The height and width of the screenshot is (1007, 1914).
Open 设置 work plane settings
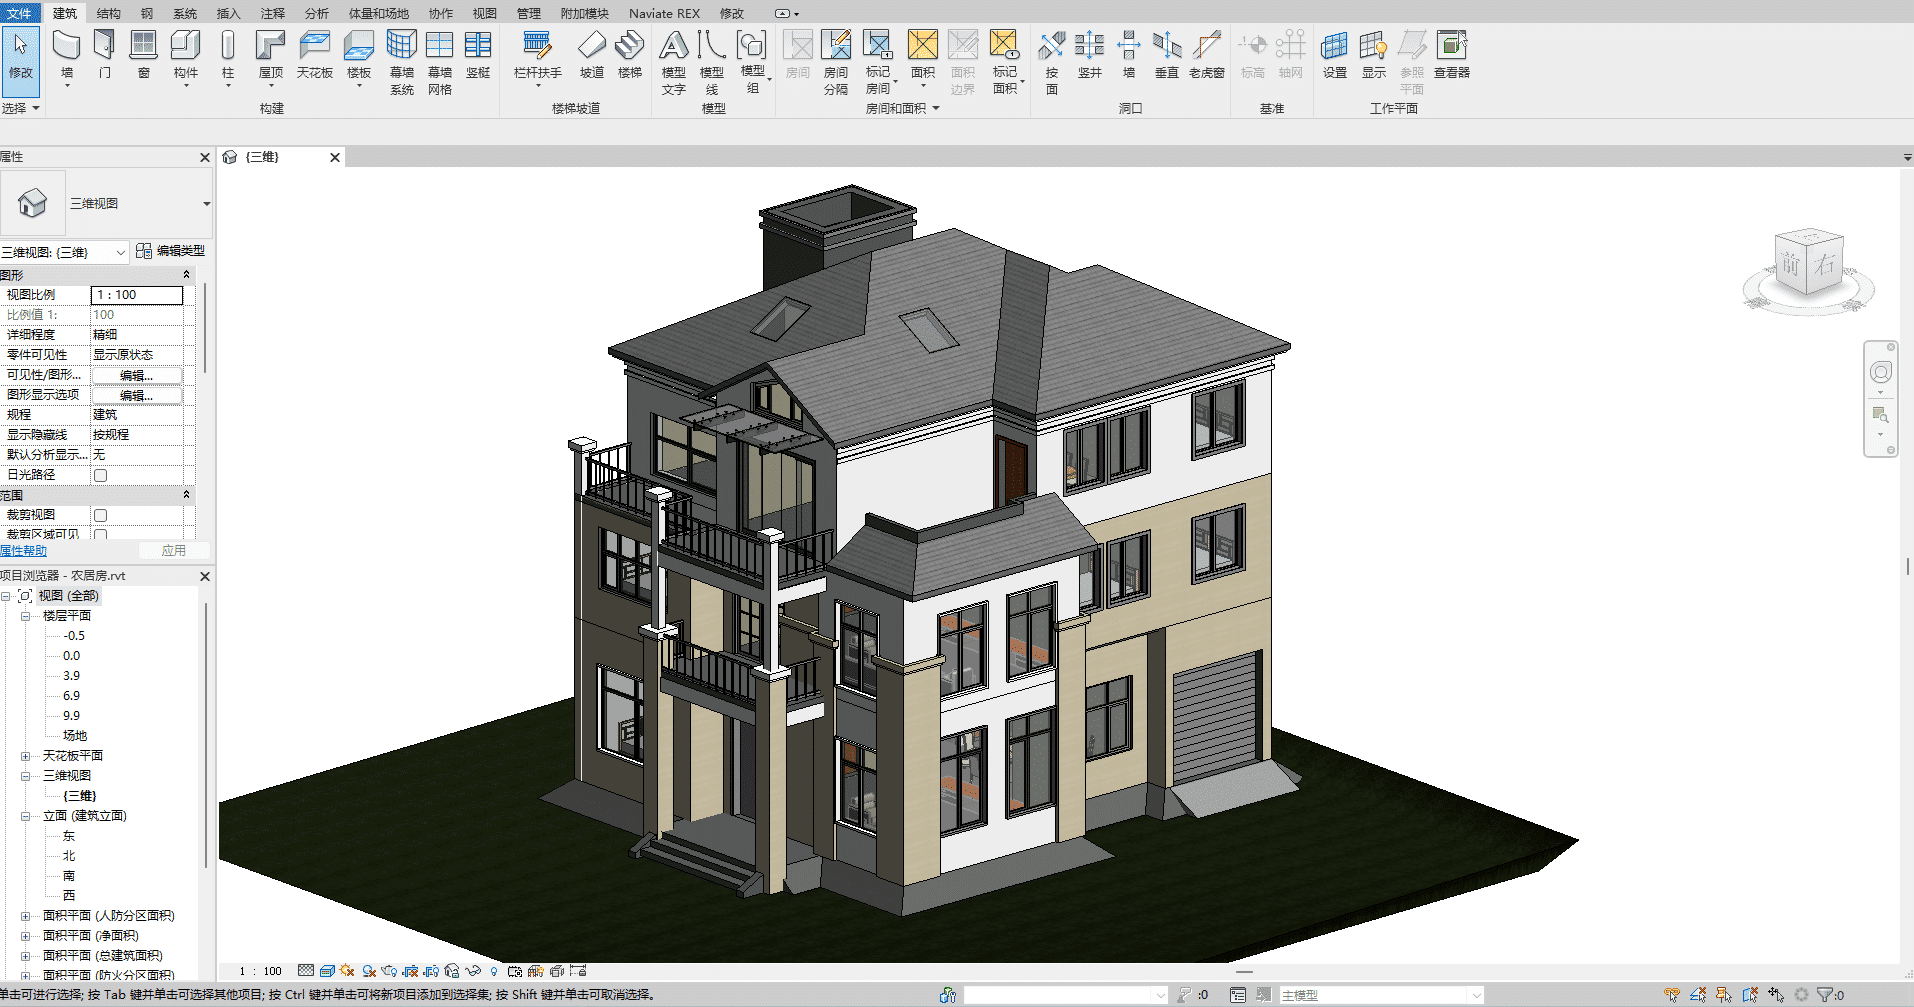coord(1335,55)
